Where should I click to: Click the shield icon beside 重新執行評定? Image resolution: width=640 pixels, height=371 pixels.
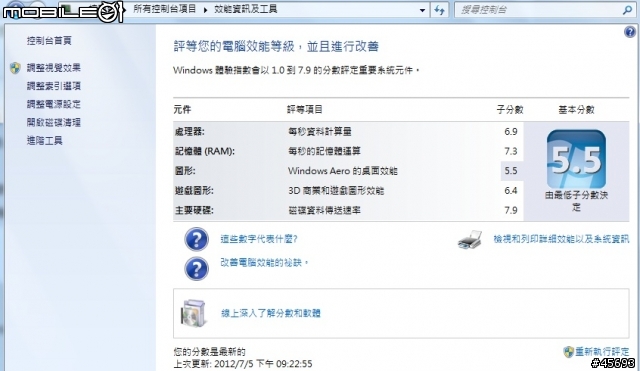click(x=568, y=352)
